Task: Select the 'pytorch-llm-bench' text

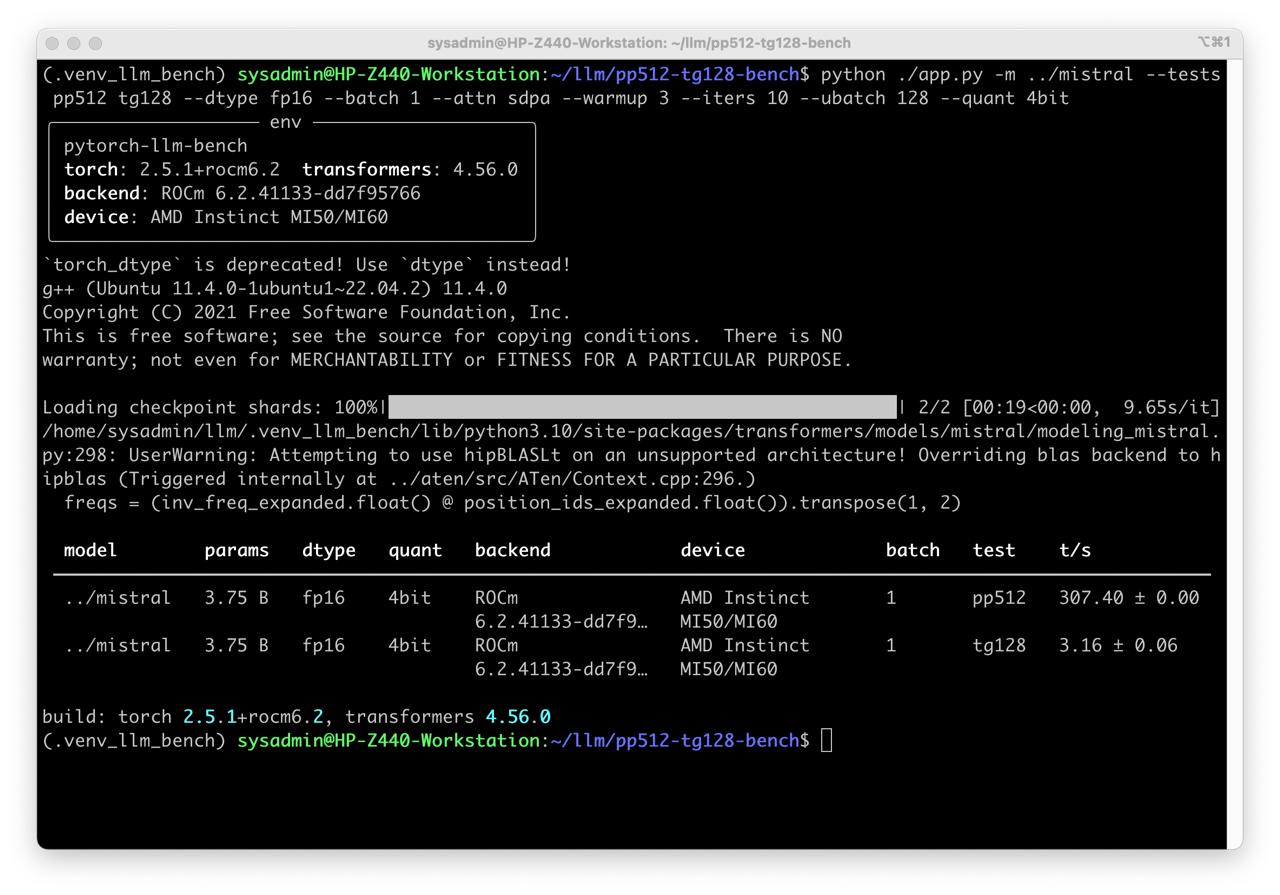Action: (155, 146)
